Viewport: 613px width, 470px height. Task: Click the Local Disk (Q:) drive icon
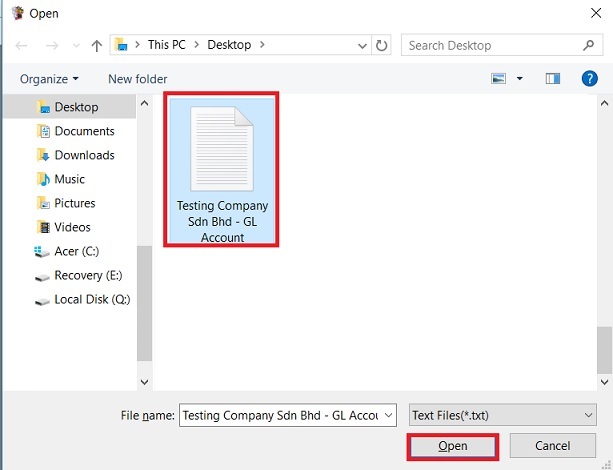(42, 301)
